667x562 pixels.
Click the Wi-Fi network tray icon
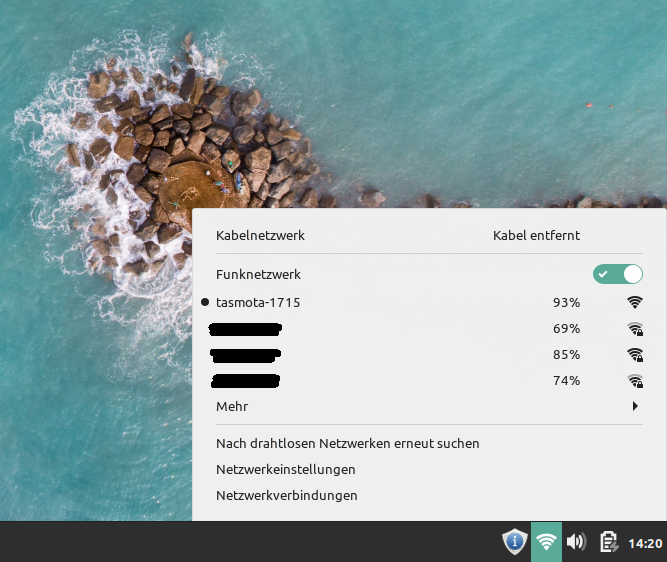tap(546, 542)
